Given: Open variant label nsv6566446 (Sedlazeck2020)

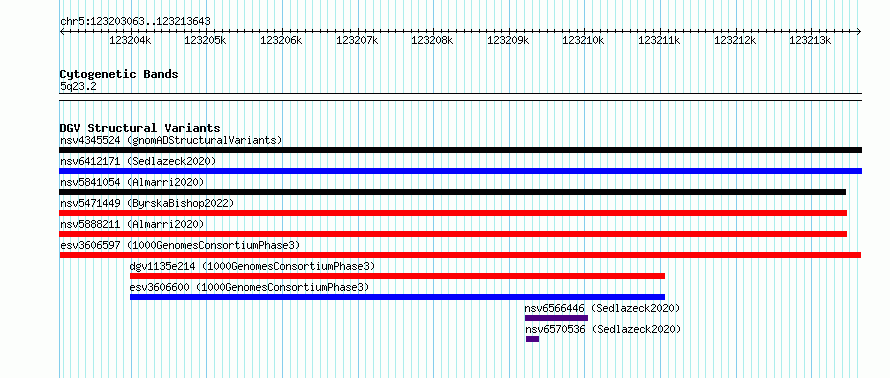Looking at the screenshot, I should pos(602,308).
